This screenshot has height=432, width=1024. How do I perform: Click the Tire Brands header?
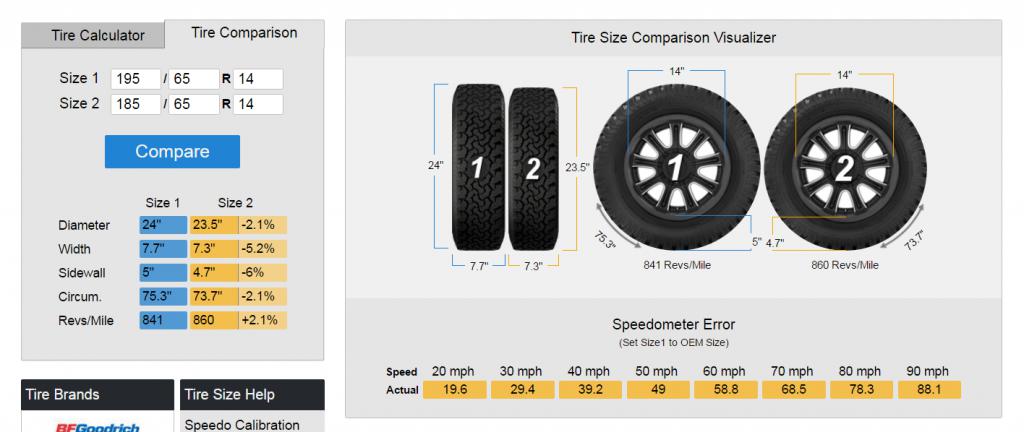coord(96,394)
